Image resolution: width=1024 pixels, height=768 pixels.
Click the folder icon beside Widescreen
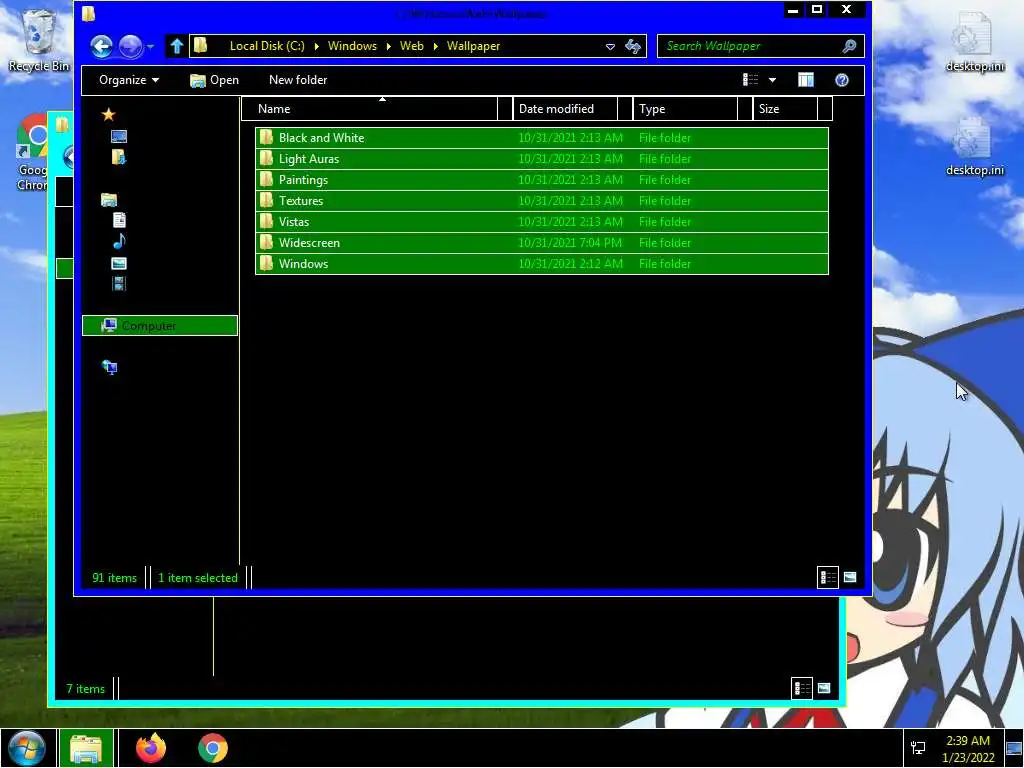coord(266,242)
